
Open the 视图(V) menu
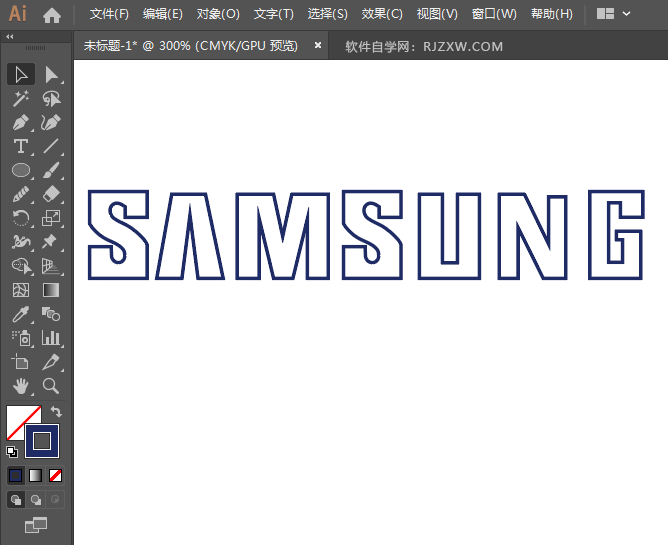click(x=437, y=14)
